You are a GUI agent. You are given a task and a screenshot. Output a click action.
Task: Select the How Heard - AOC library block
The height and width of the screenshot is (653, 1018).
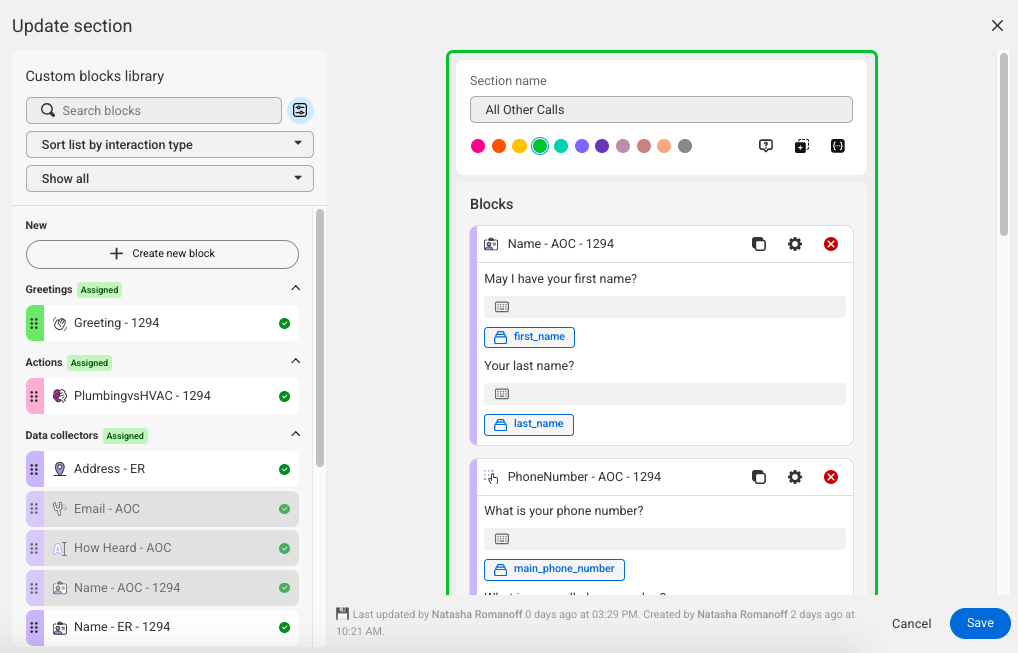click(162, 548)
